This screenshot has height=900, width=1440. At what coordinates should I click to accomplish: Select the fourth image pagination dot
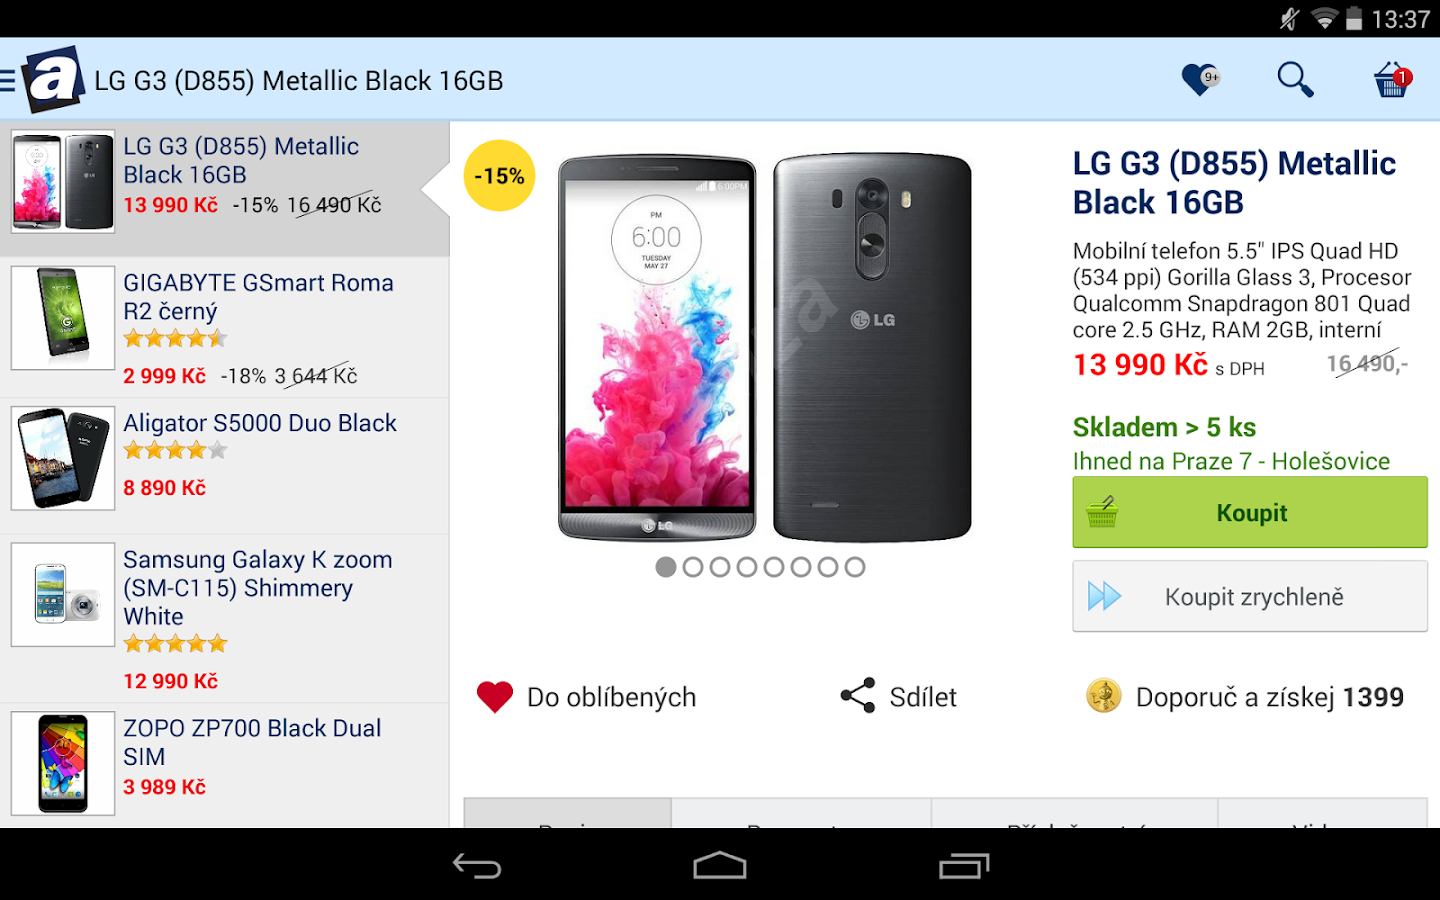pyautogui.click(x=747, y=567)
